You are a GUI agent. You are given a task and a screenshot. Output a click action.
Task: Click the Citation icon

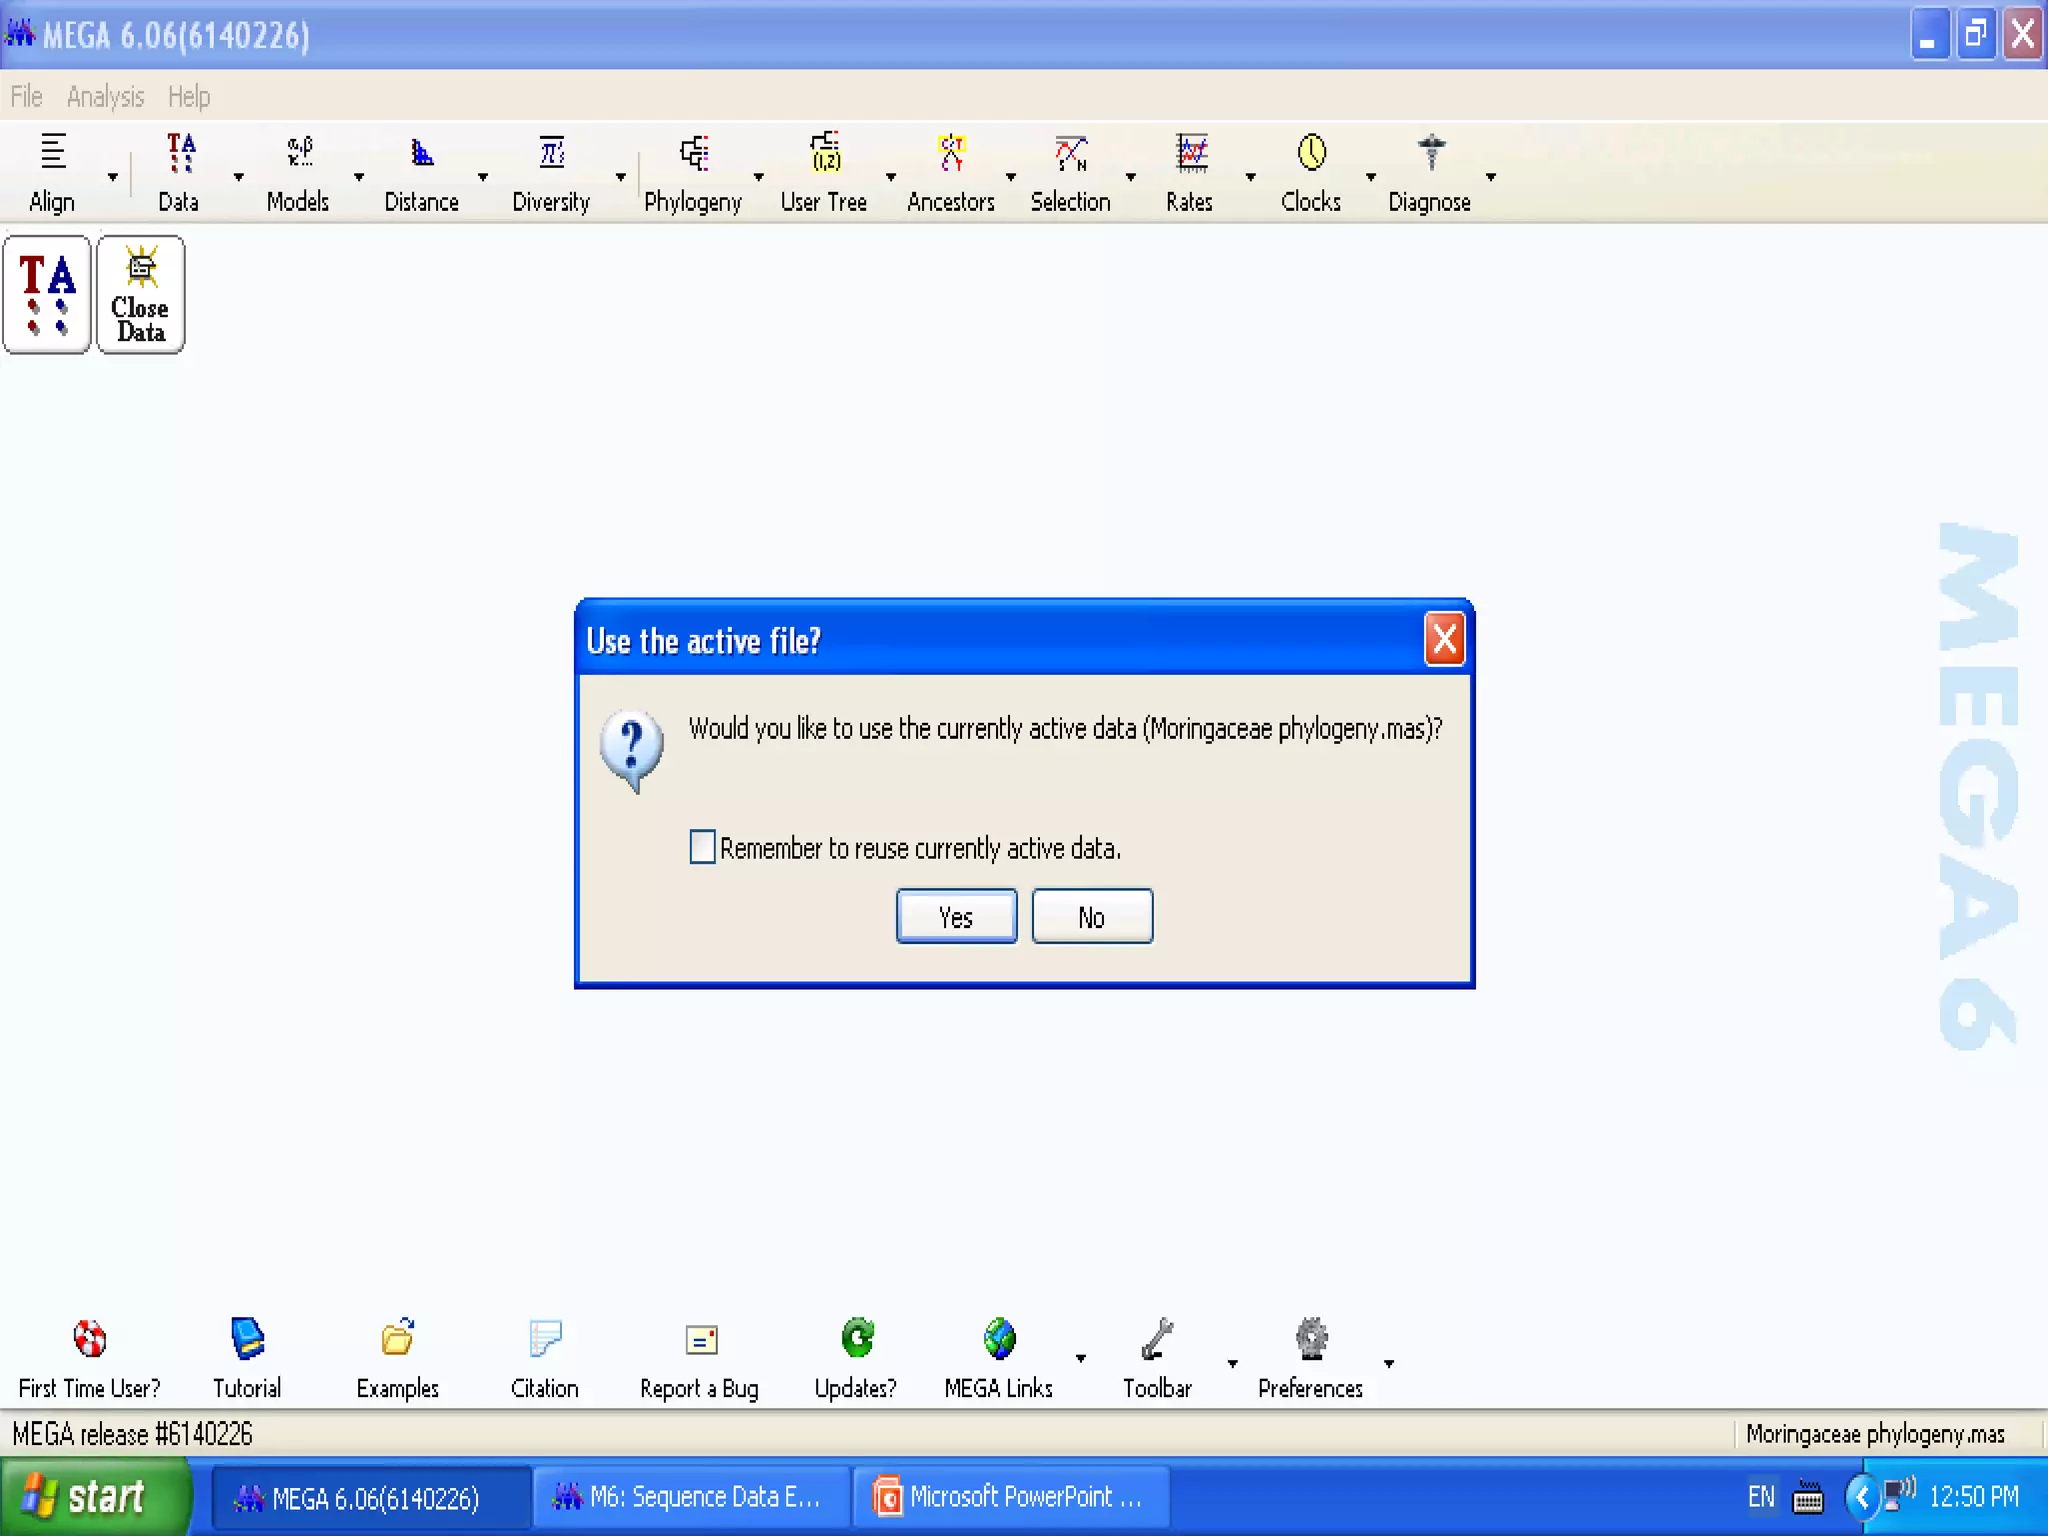545,1339
